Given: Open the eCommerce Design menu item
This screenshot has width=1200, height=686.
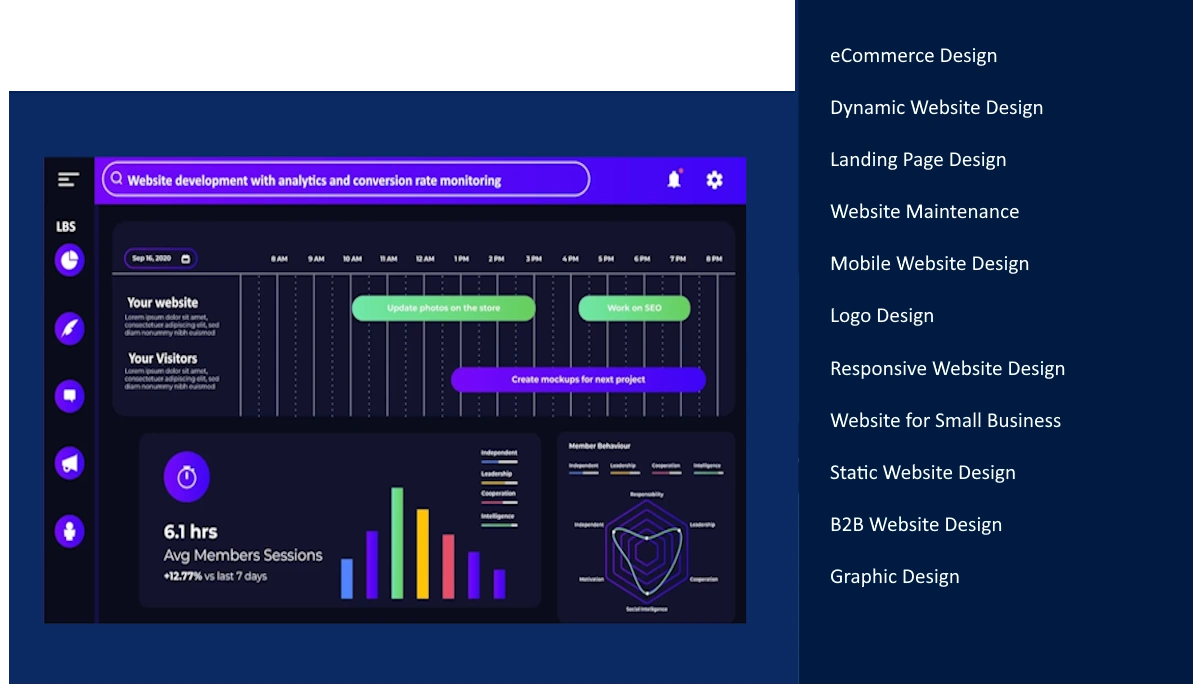Looking at the screenshot, I should (x=913, y=56).
